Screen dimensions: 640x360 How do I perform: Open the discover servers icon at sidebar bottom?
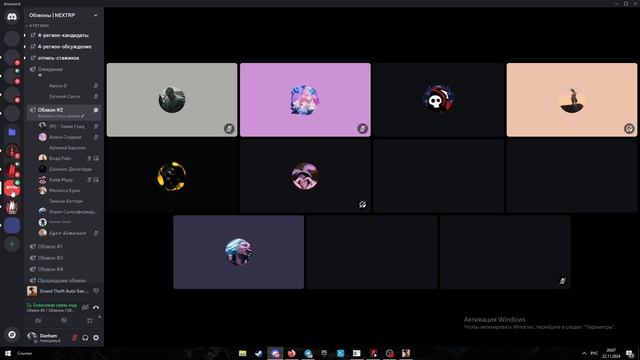coord(12,335)
